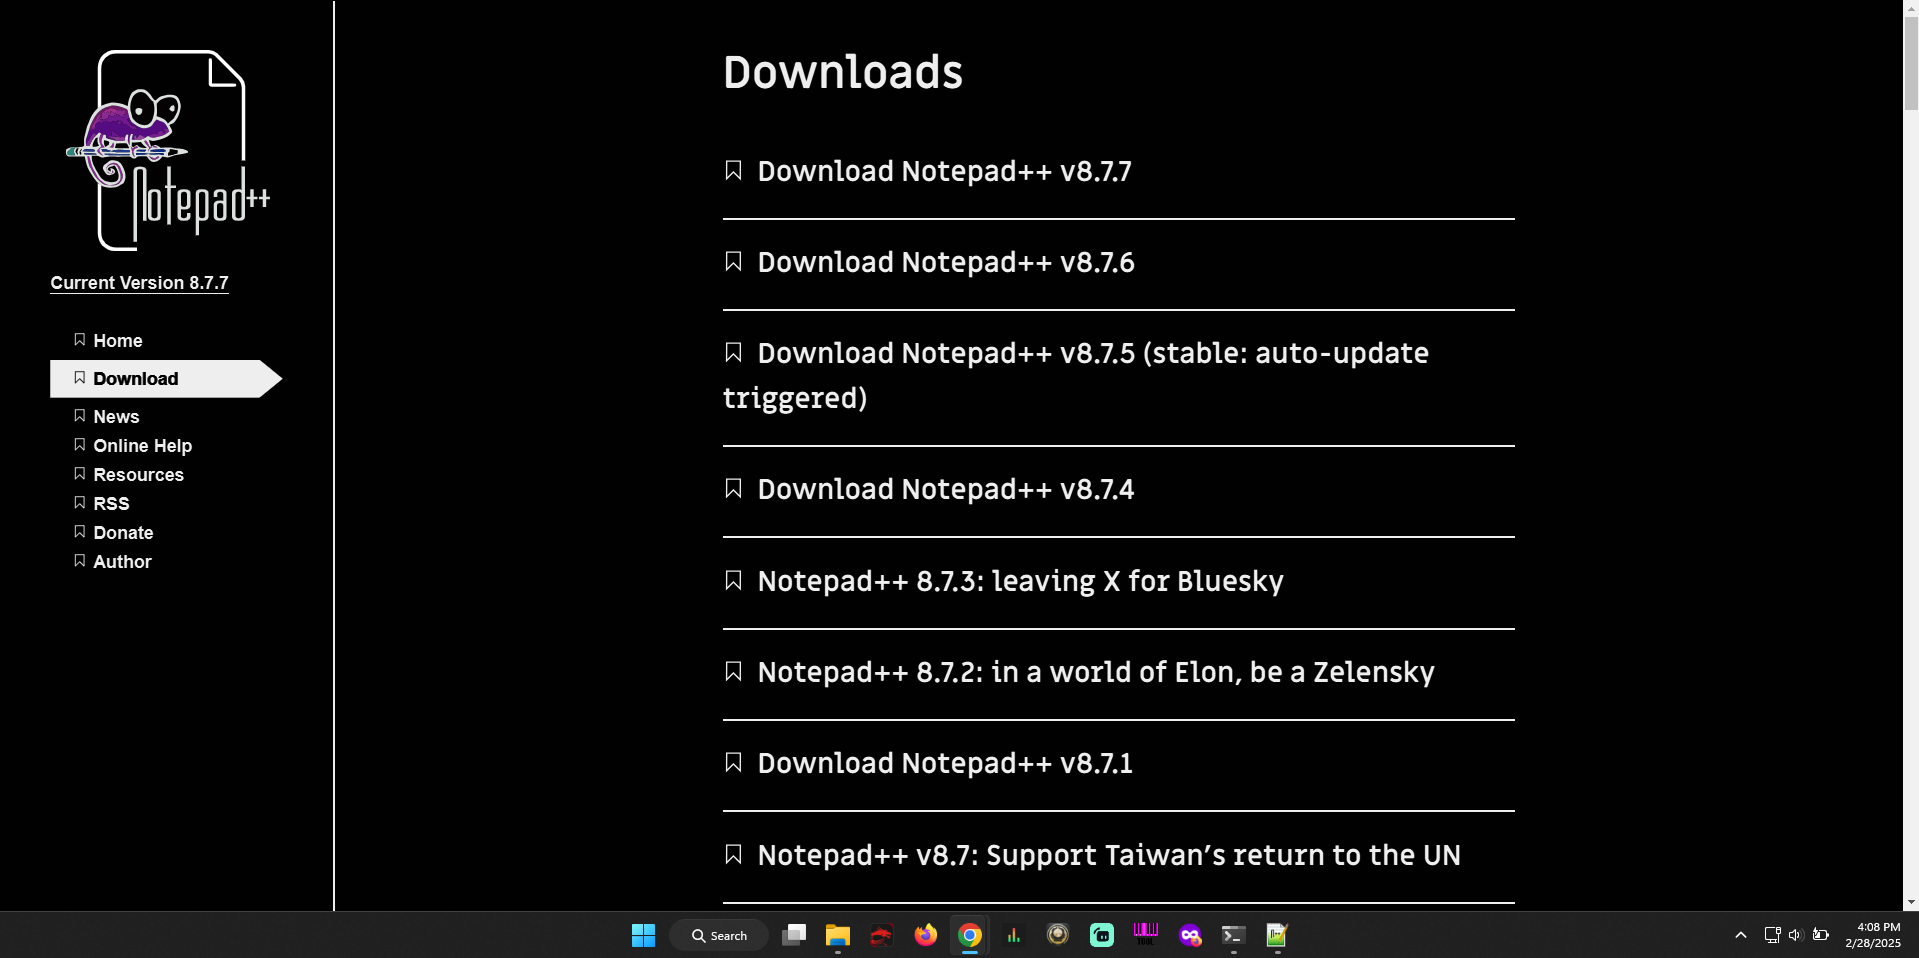Open Notepad++ v8.7 Taiwan release link

coord(1109,856)
